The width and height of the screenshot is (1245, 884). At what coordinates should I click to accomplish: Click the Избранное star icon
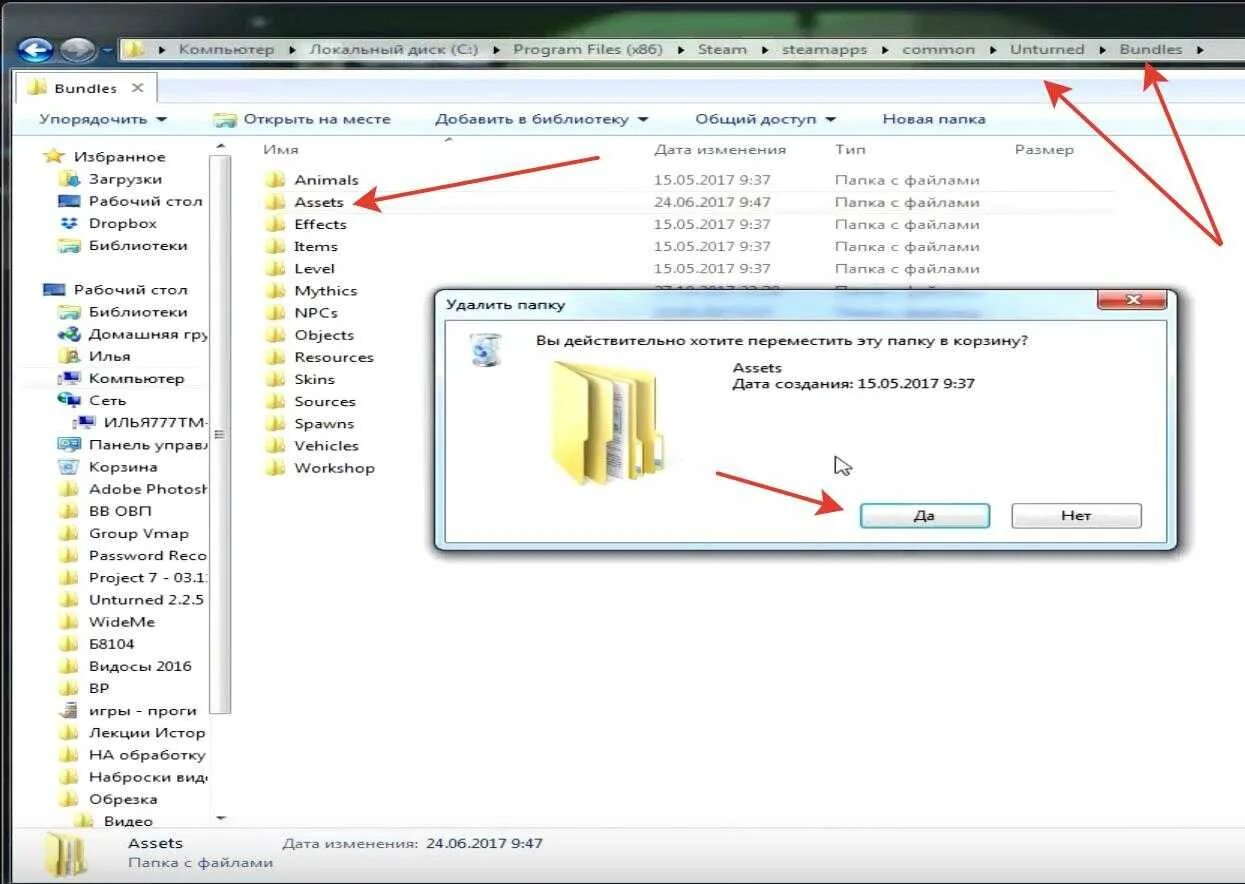[54, 157]
